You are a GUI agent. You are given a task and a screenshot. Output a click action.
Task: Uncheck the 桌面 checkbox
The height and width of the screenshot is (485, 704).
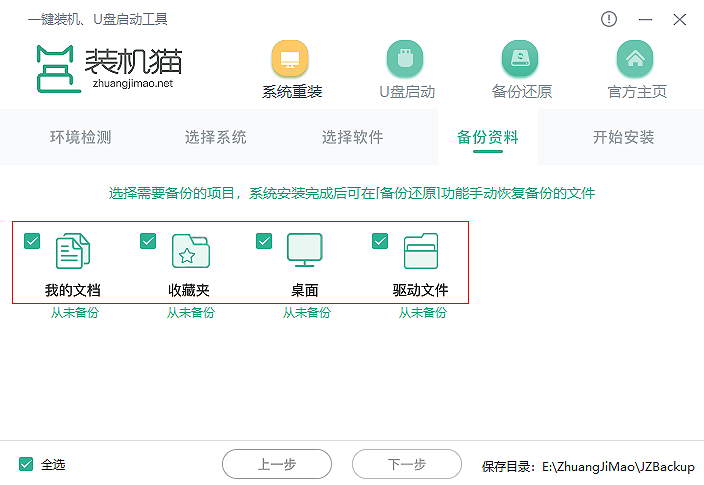click(x=264, y=241)
